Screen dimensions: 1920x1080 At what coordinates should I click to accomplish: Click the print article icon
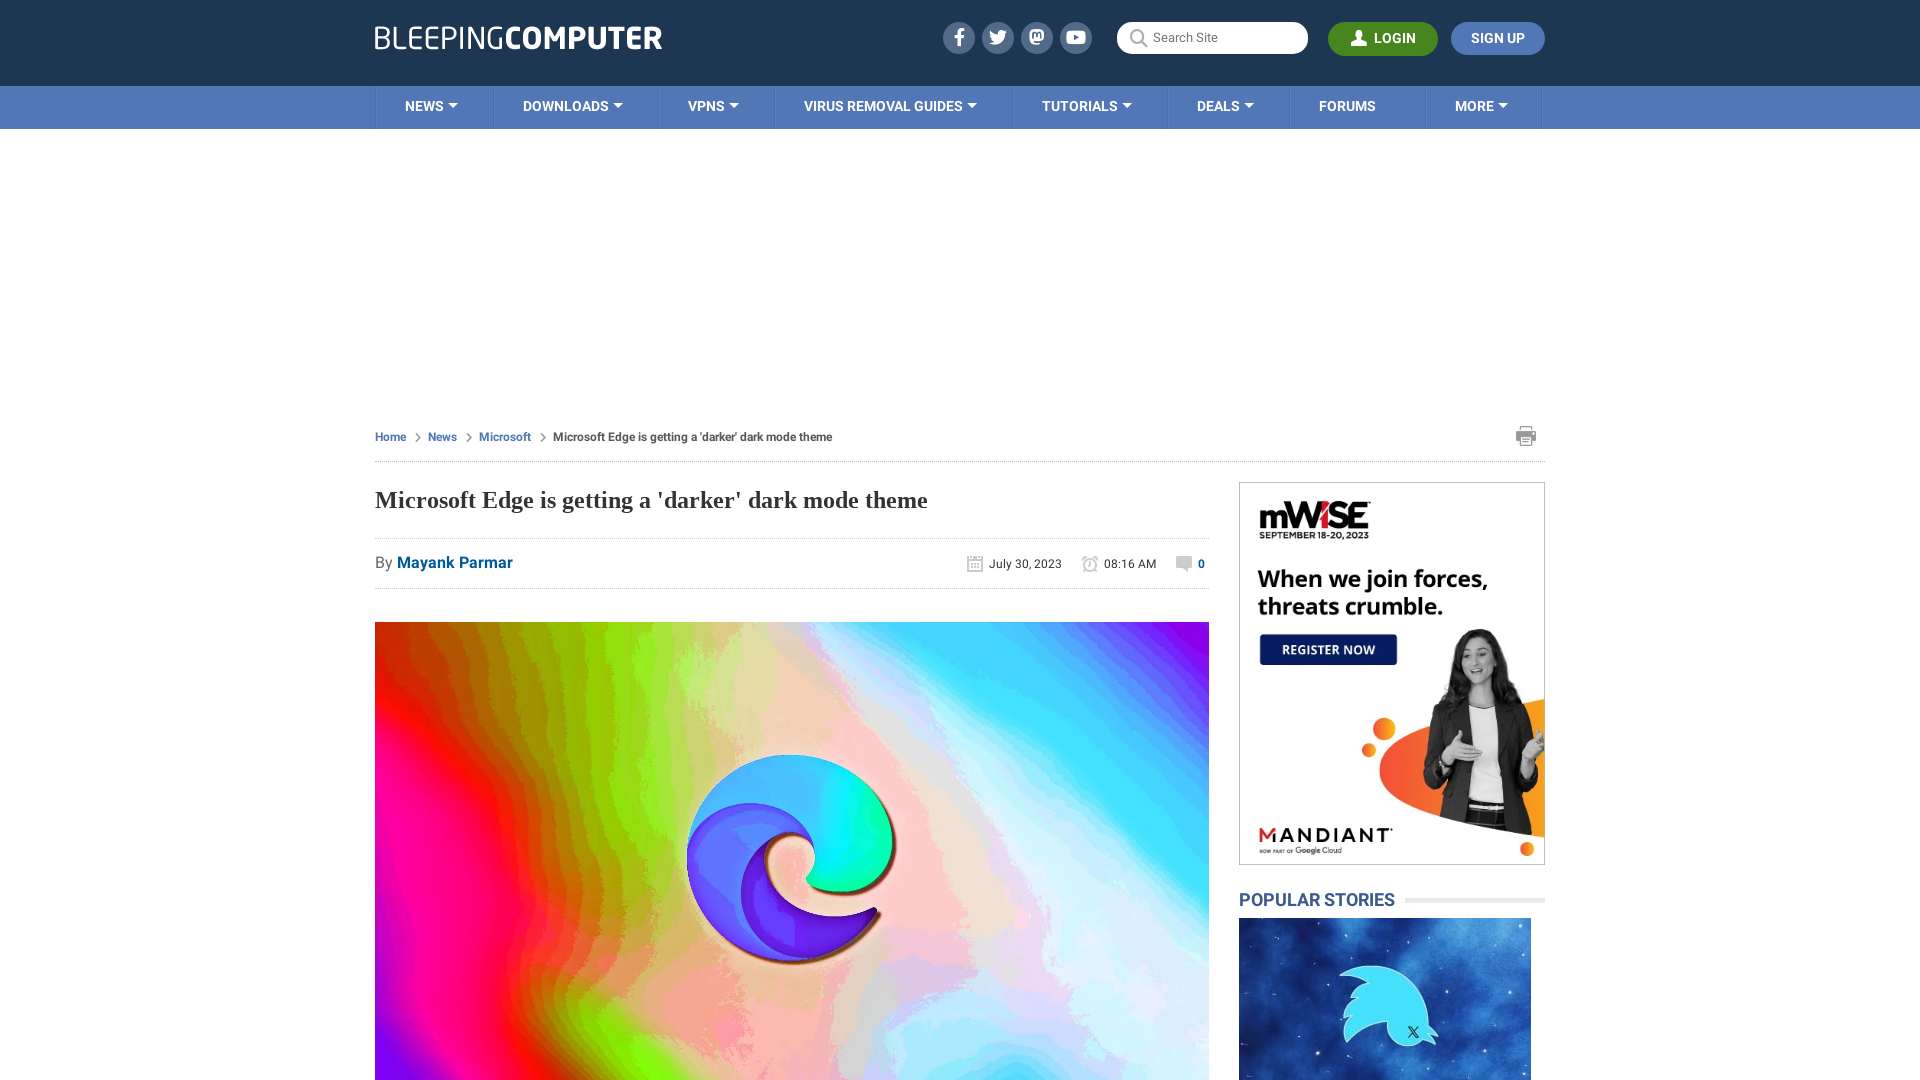pos(1526,435)
